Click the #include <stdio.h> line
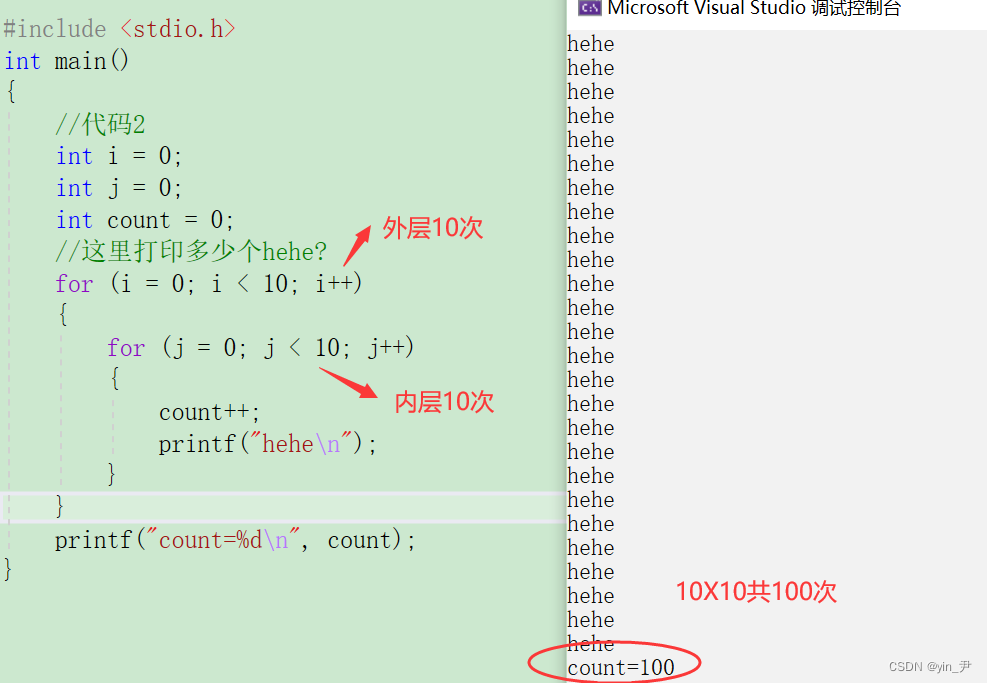Viewport: 987px width, 683px height. [x=120, y=29]
